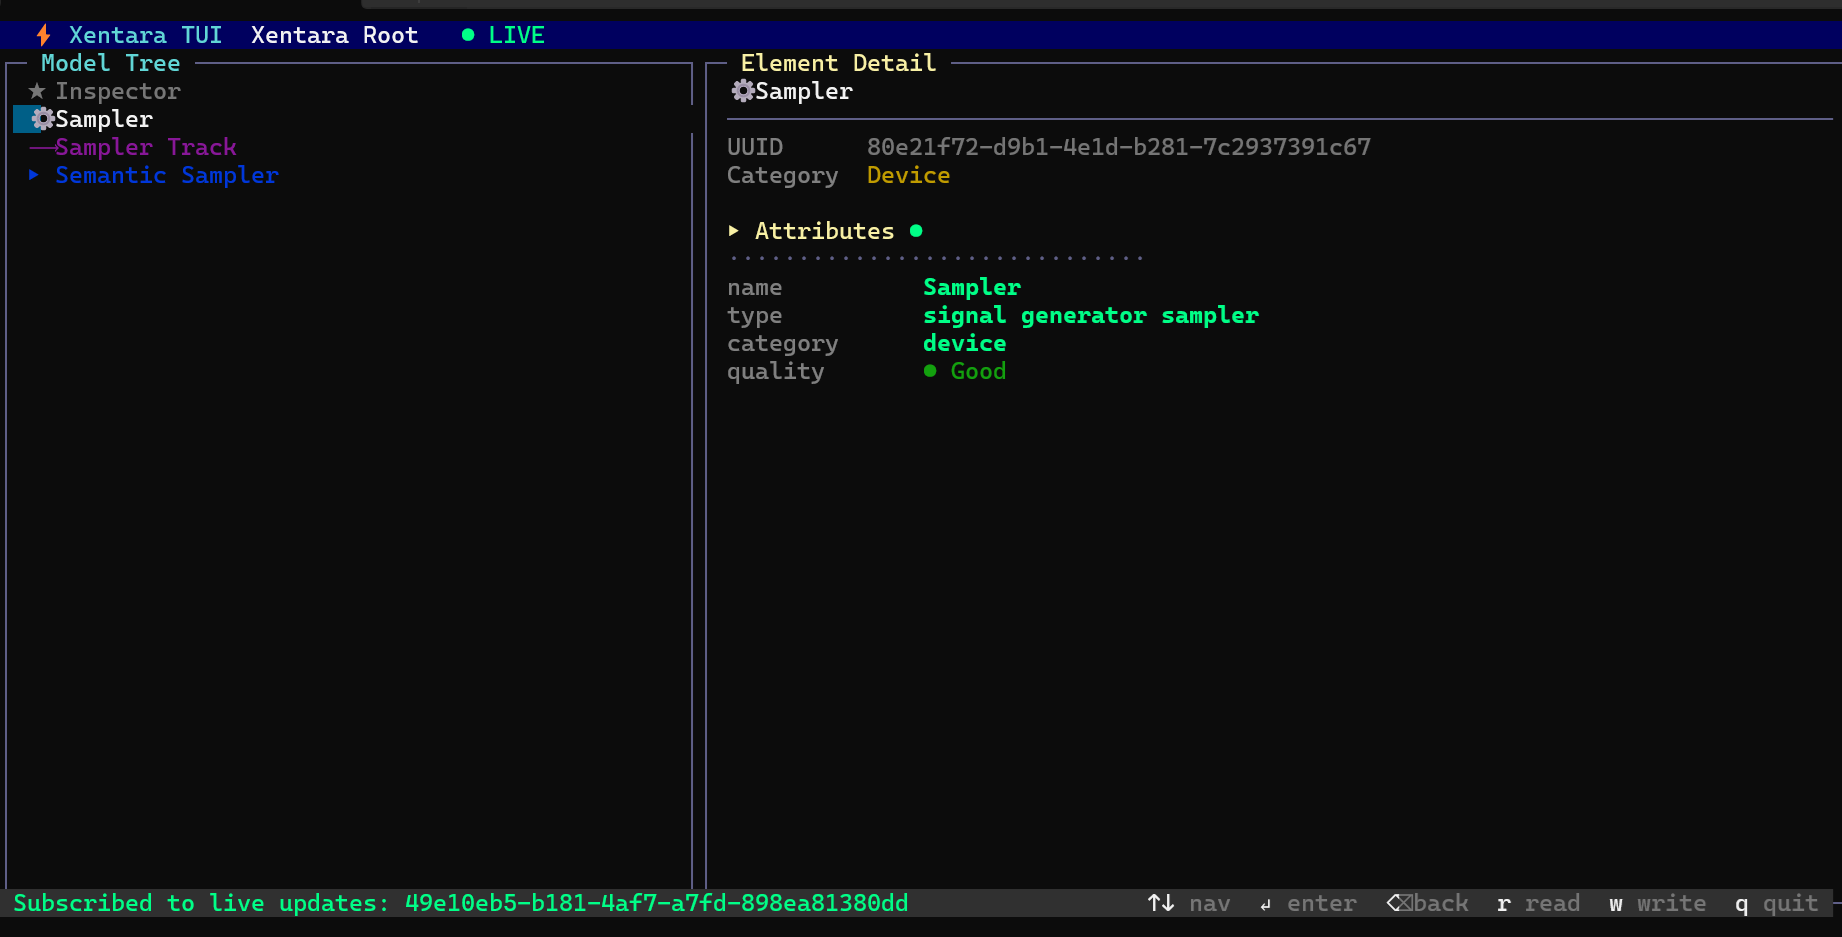Select the Sampler Track tree item
1842x937 pixels.
pos(146,147)
